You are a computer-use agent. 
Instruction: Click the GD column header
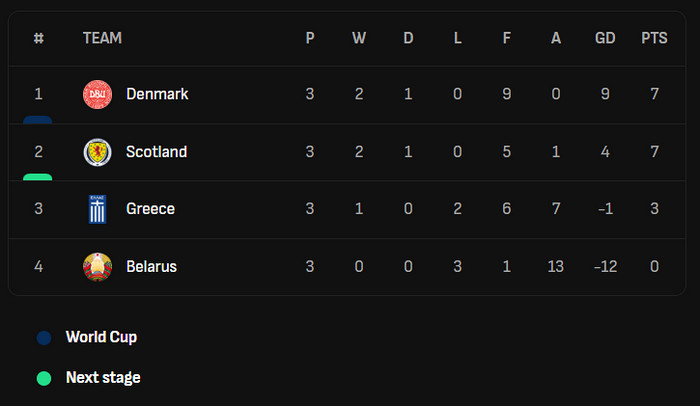(x=605, y=38)
